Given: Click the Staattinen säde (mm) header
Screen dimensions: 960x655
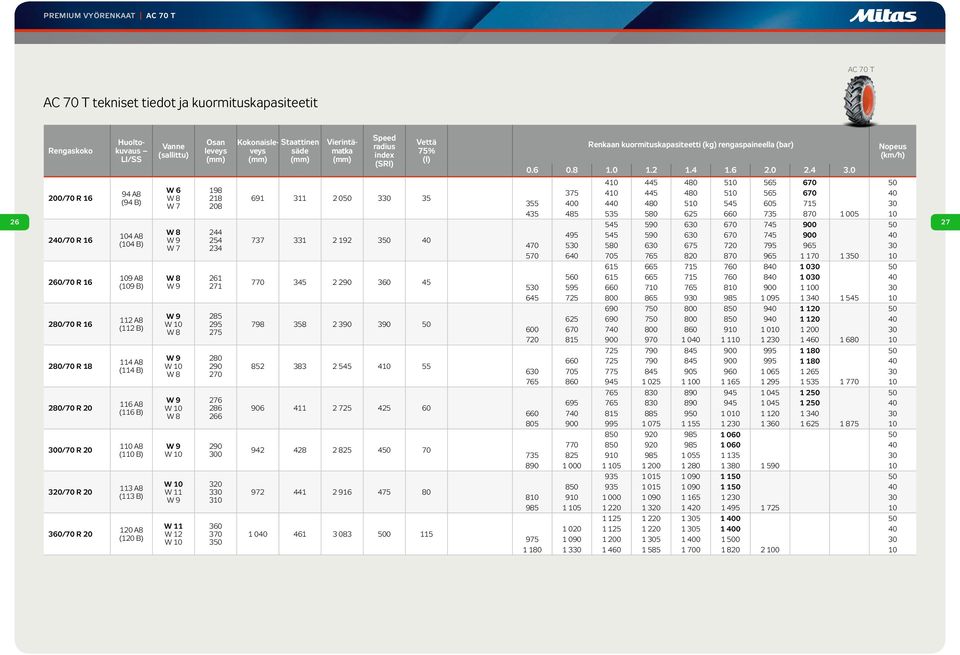Looking at the screenshot, I should pos(300,151).
